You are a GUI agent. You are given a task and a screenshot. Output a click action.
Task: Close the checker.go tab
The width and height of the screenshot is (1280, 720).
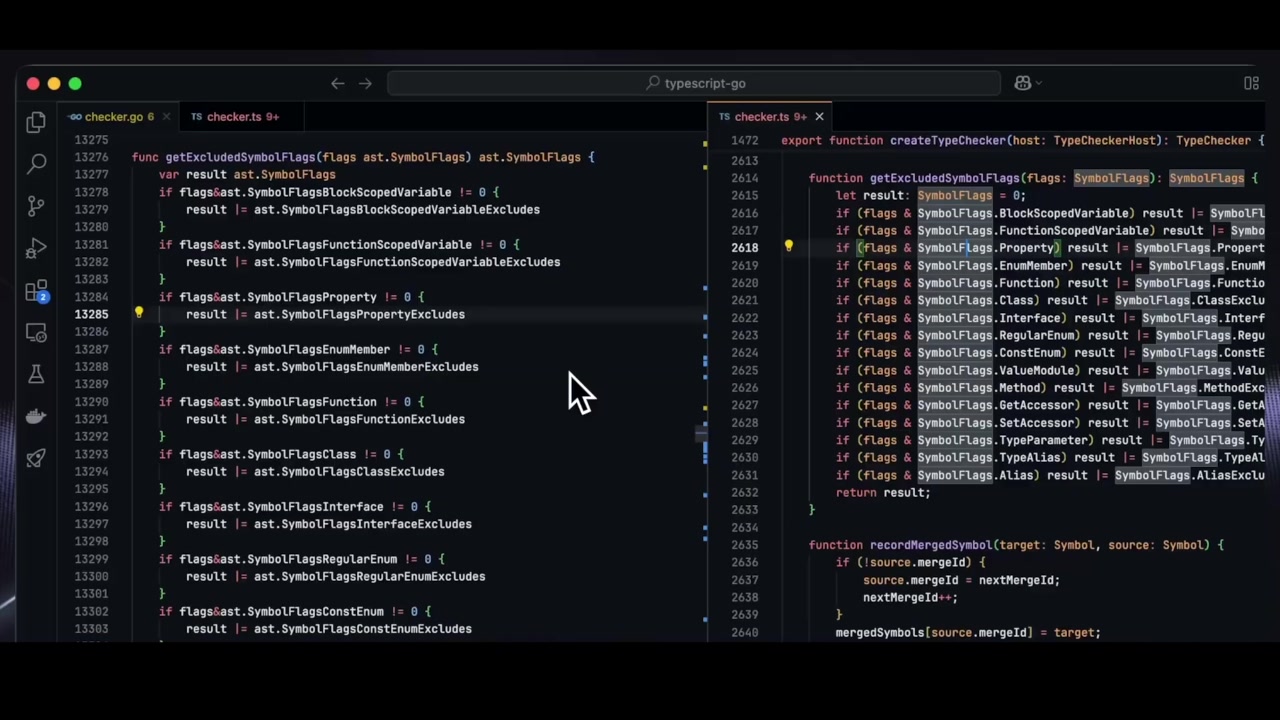point(166,117)
